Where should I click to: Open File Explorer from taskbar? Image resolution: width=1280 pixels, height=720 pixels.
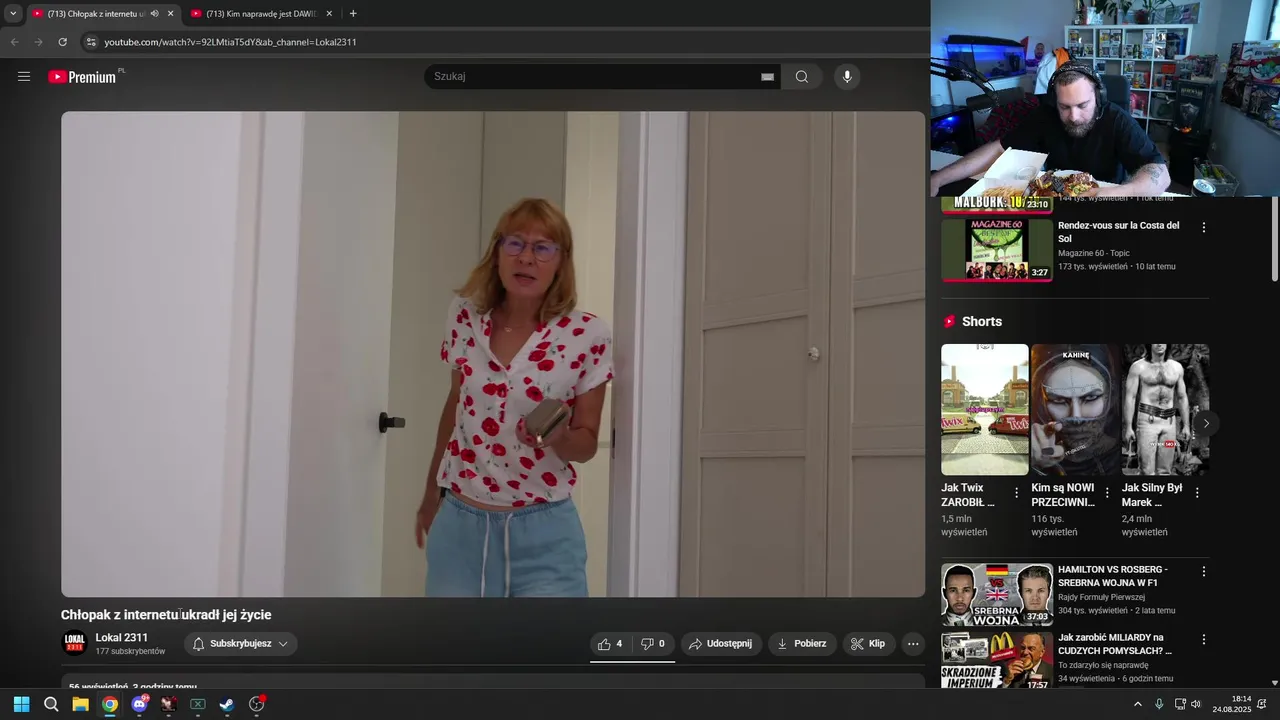click(x=80, y=704)
